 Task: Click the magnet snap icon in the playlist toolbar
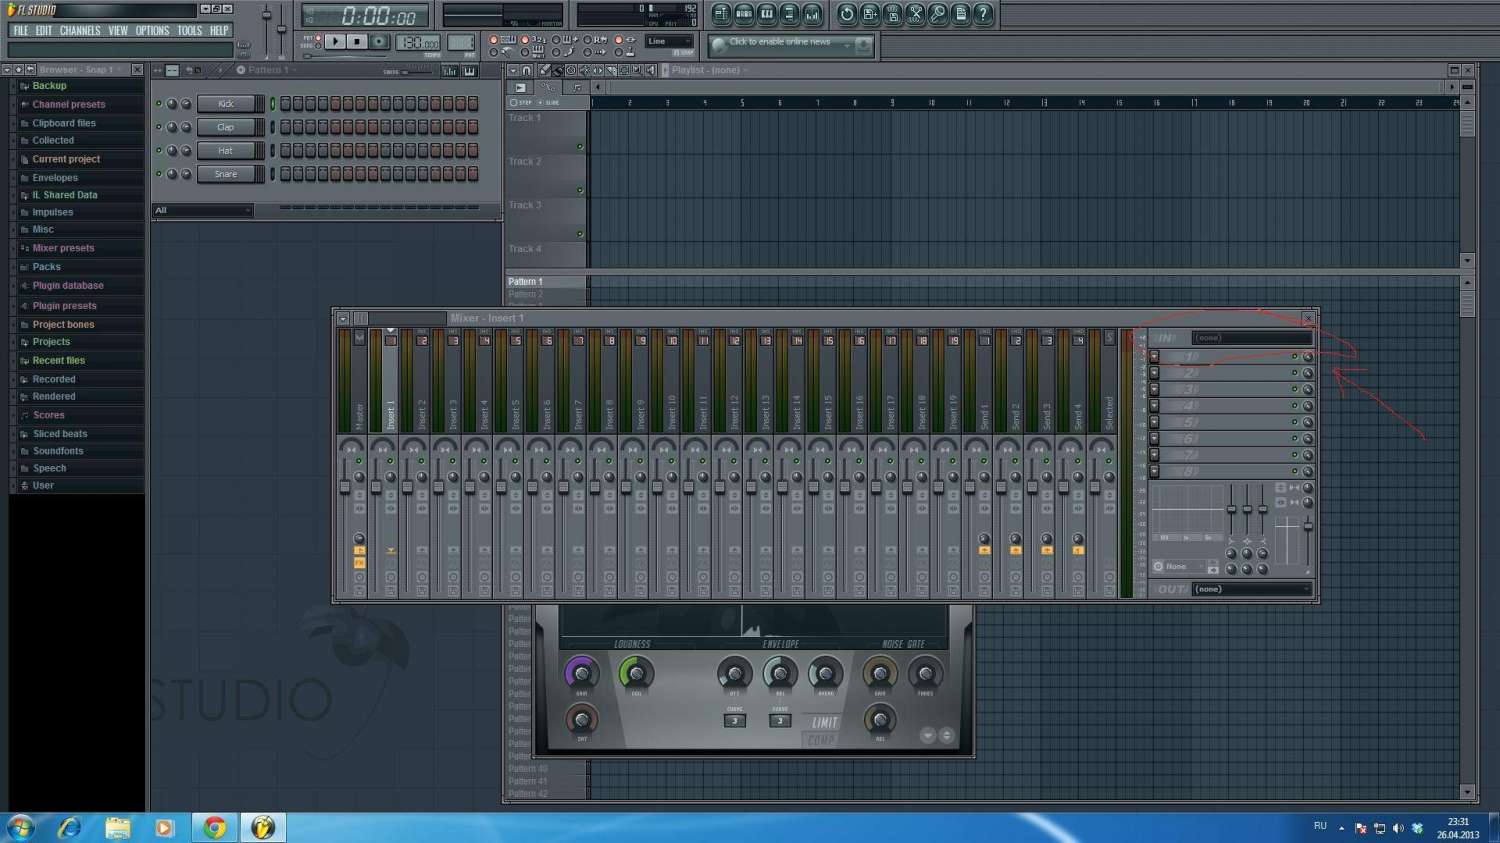point(527,71)
